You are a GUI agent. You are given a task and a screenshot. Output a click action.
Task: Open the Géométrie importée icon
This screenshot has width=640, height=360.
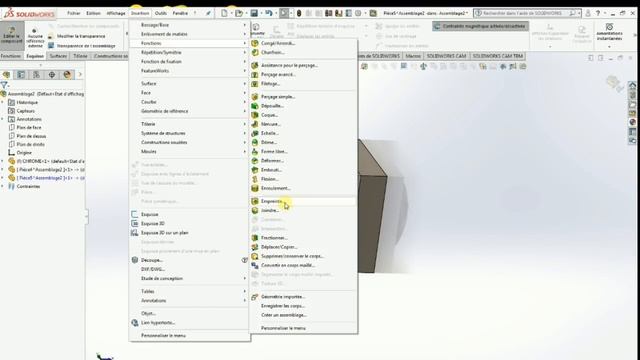tap(255, 297)
